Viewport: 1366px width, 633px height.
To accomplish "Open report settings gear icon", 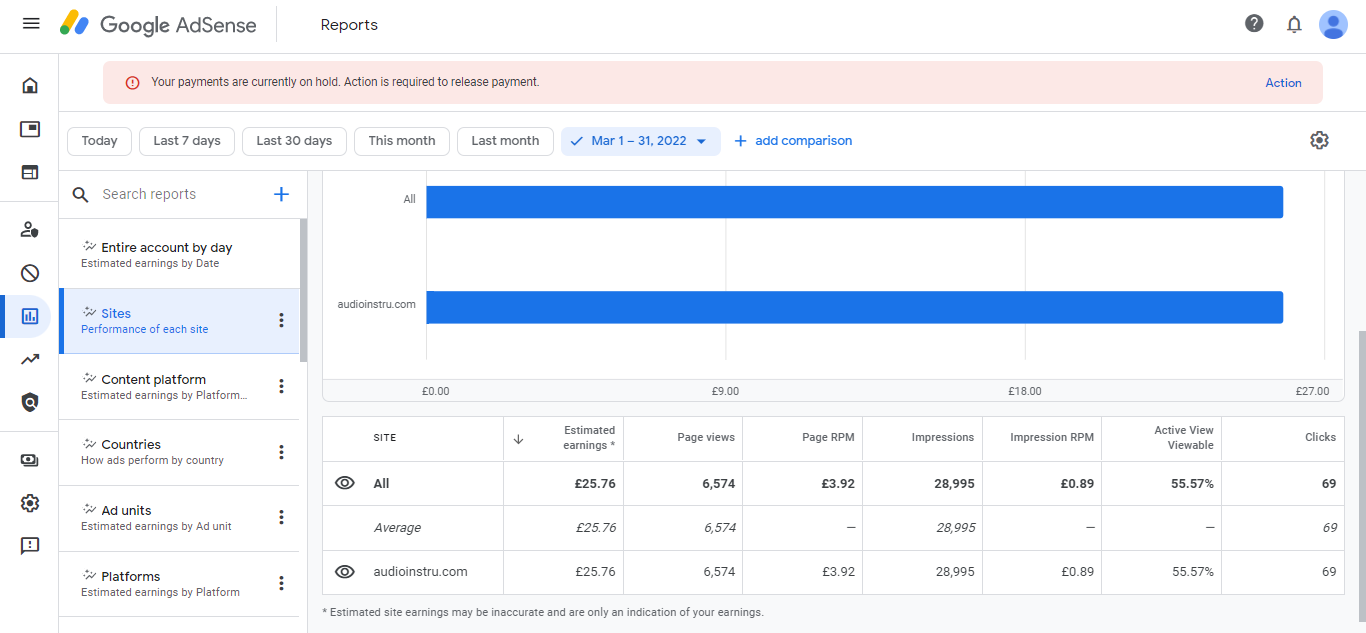I will 1319,140.
